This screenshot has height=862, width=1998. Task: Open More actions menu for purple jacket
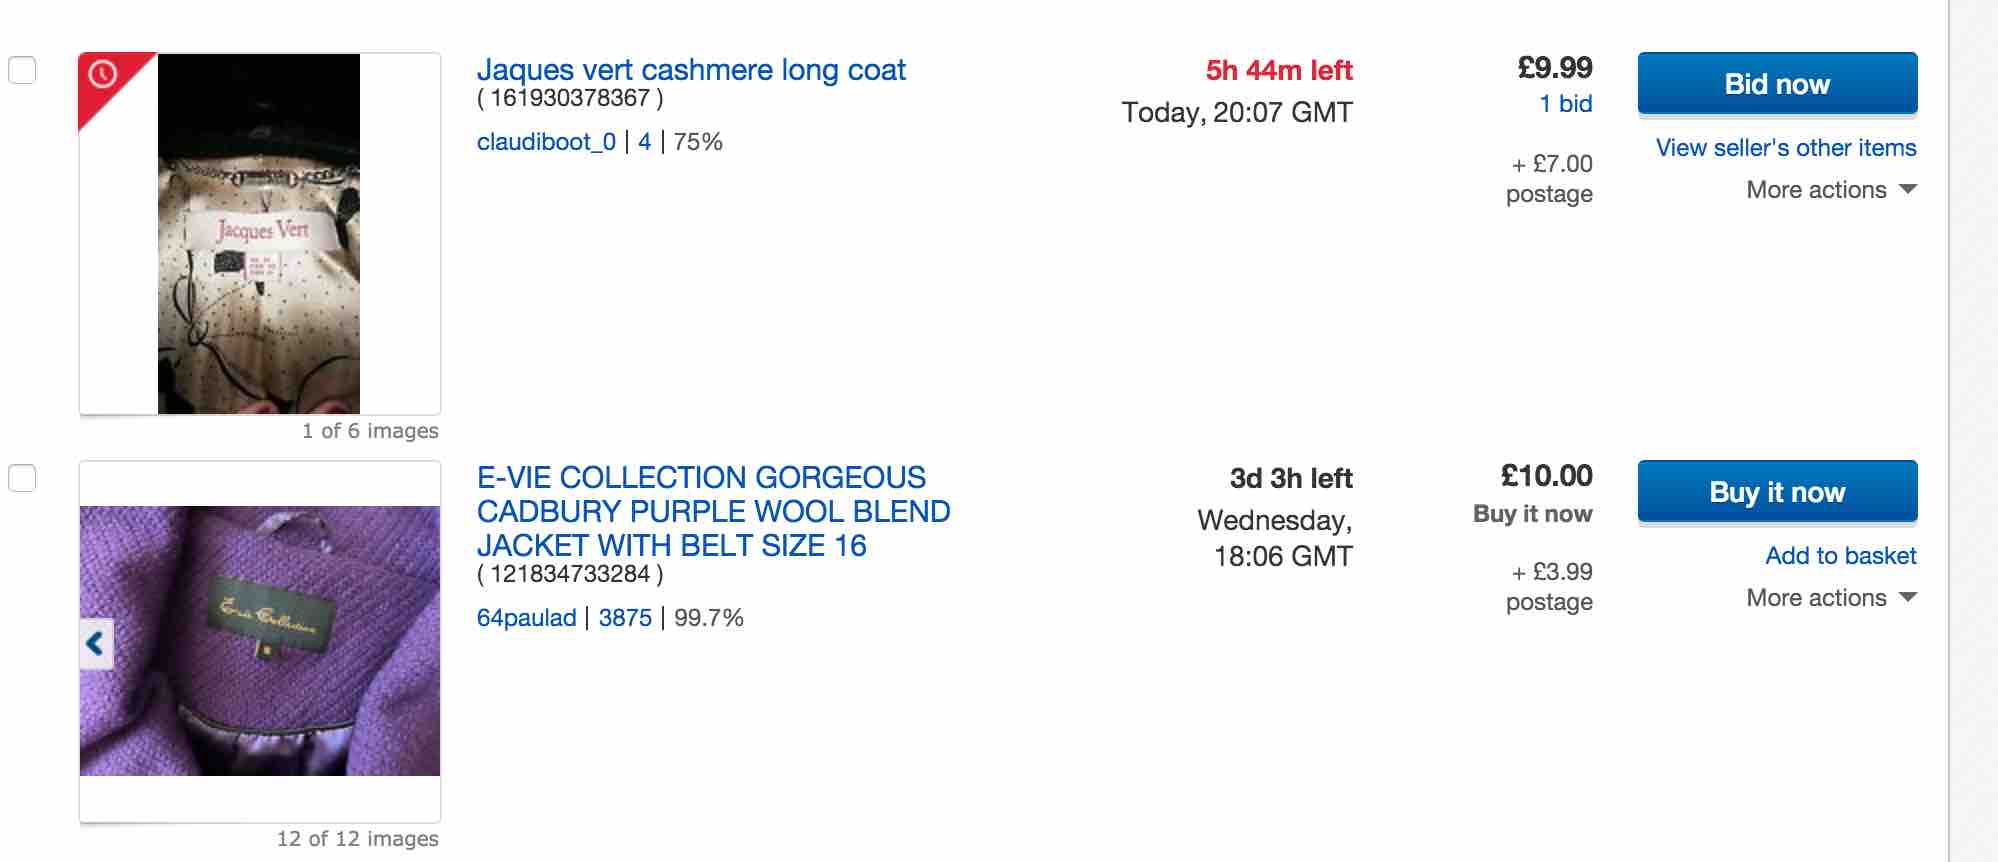tap(1830, 598)
